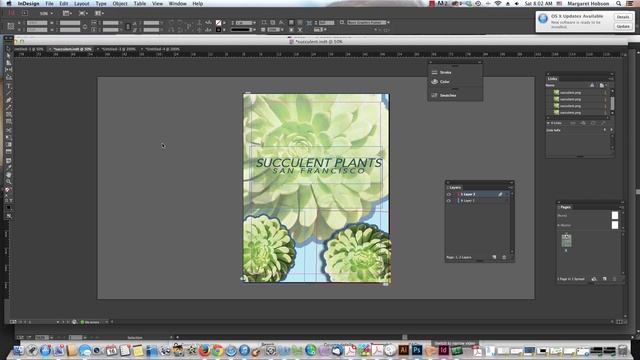Open Photoshop from the Dock
Viewport: 640px width, 360px height.
tap(417, 350)
